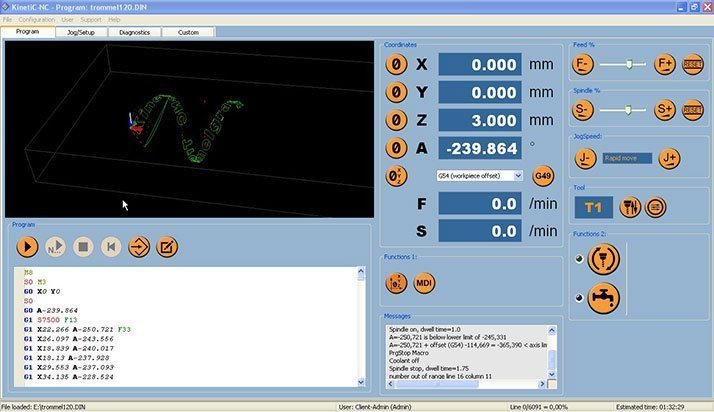Zero the A axis coordinate
This screenshot has height=412, width=714.
397,147
